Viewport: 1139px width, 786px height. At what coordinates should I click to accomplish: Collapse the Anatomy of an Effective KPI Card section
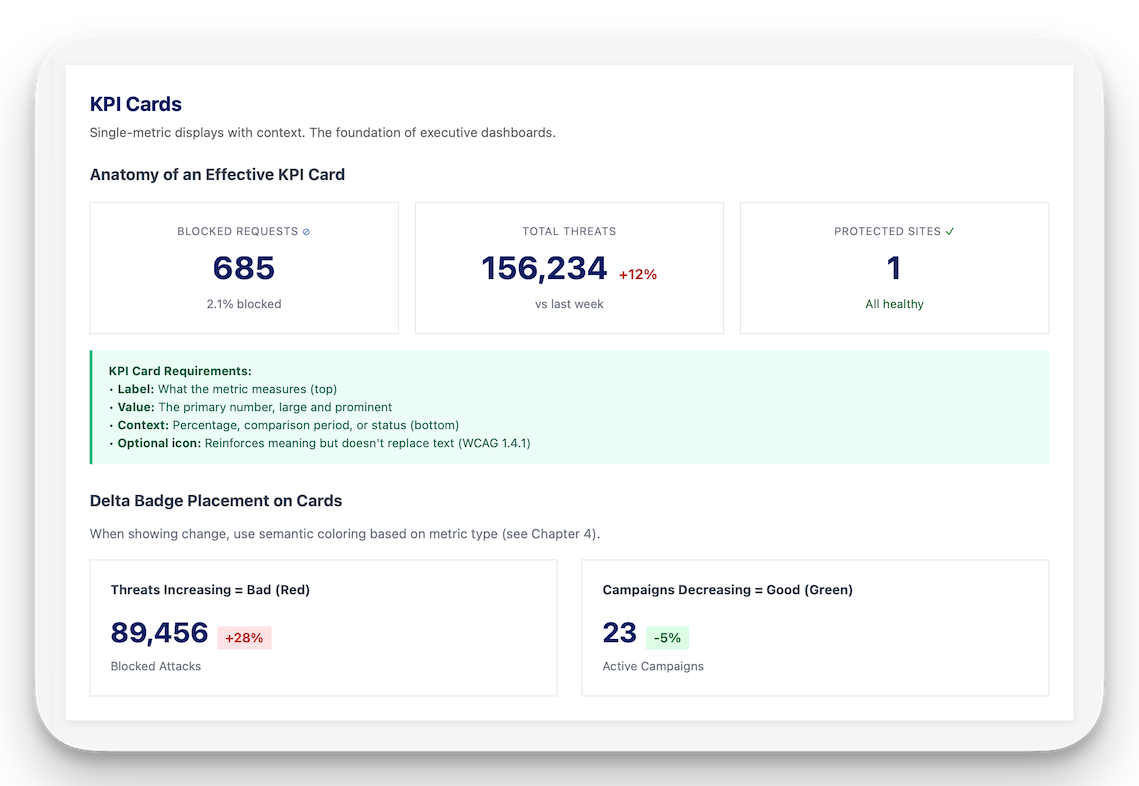217,174
